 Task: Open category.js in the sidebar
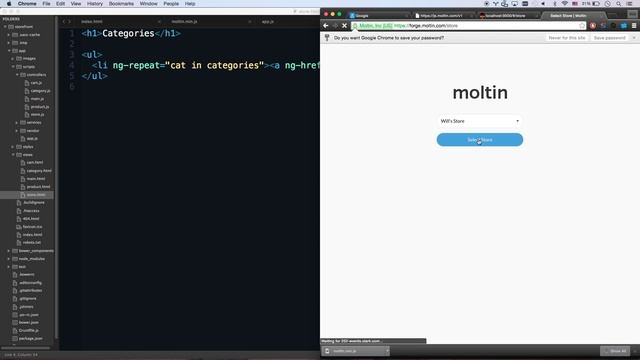(x=40, y=91)
